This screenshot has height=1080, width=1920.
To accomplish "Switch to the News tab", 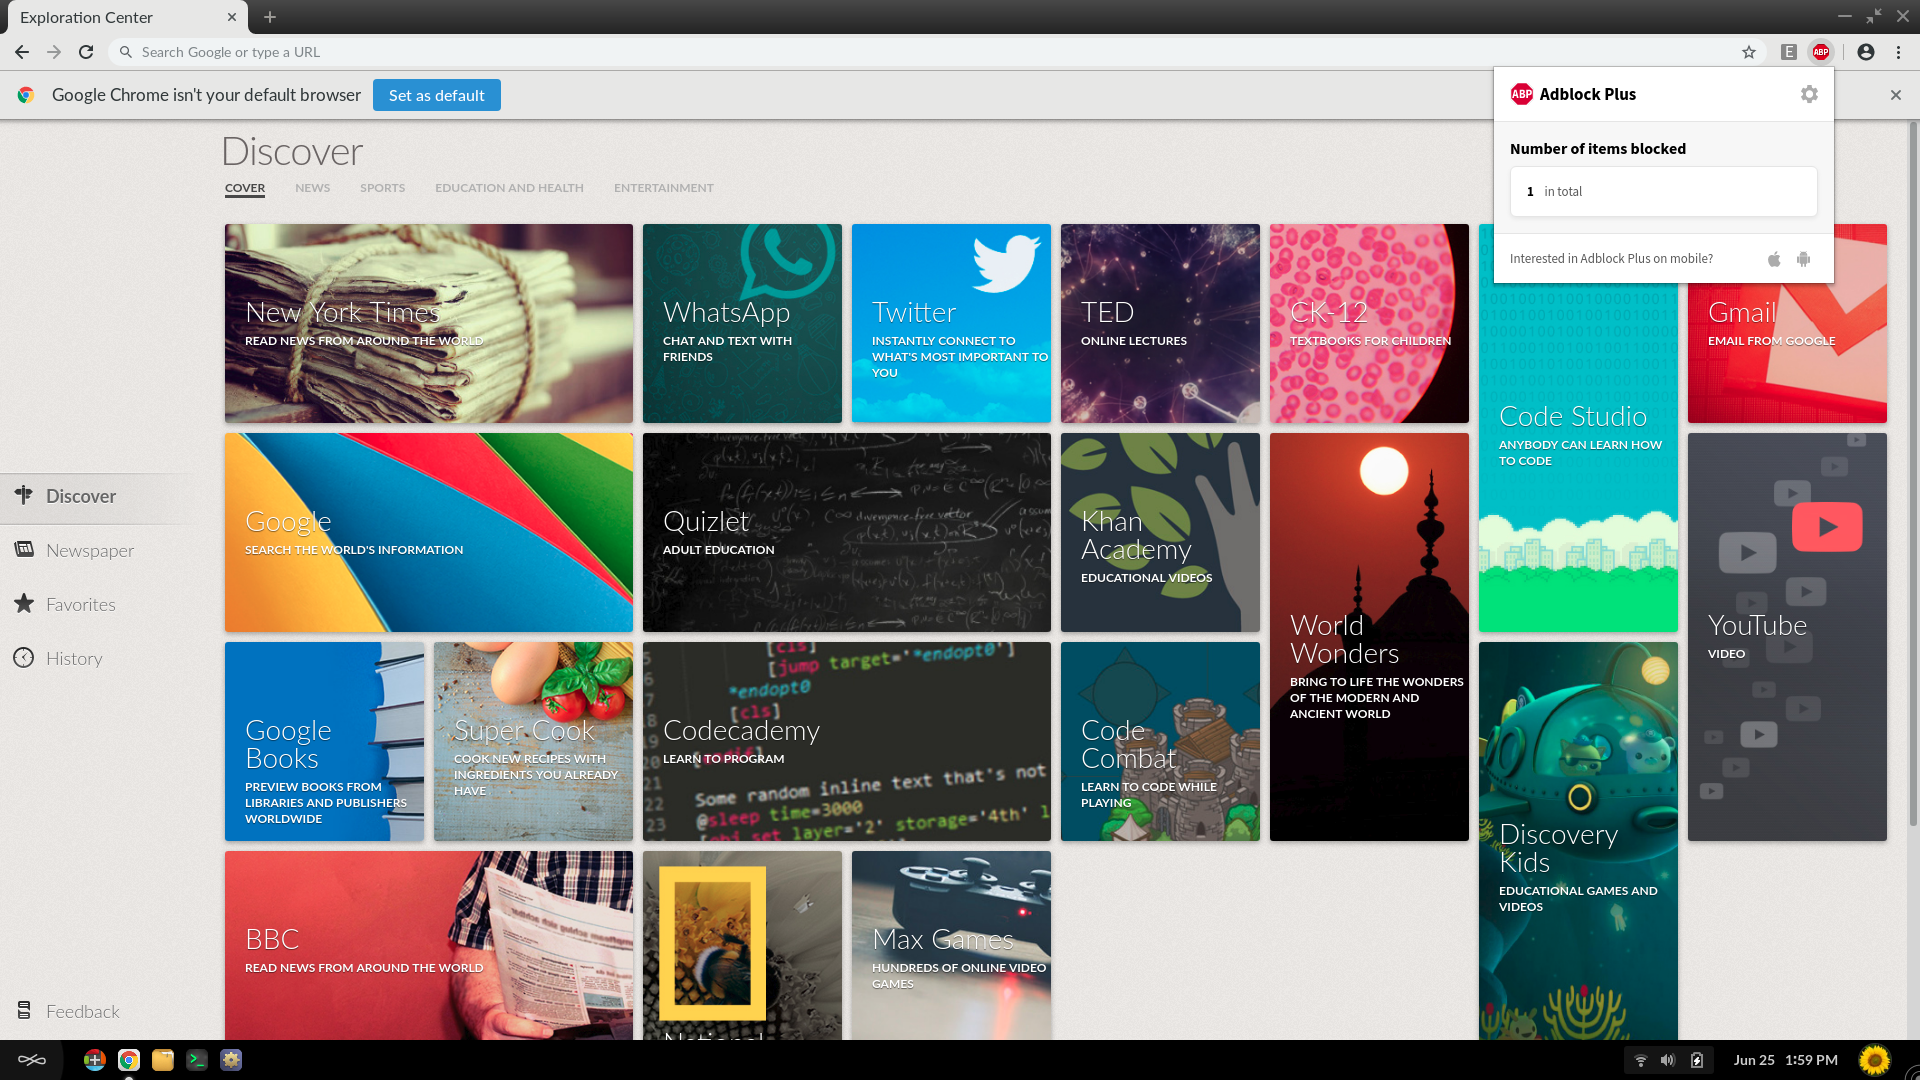I will 312,188.
